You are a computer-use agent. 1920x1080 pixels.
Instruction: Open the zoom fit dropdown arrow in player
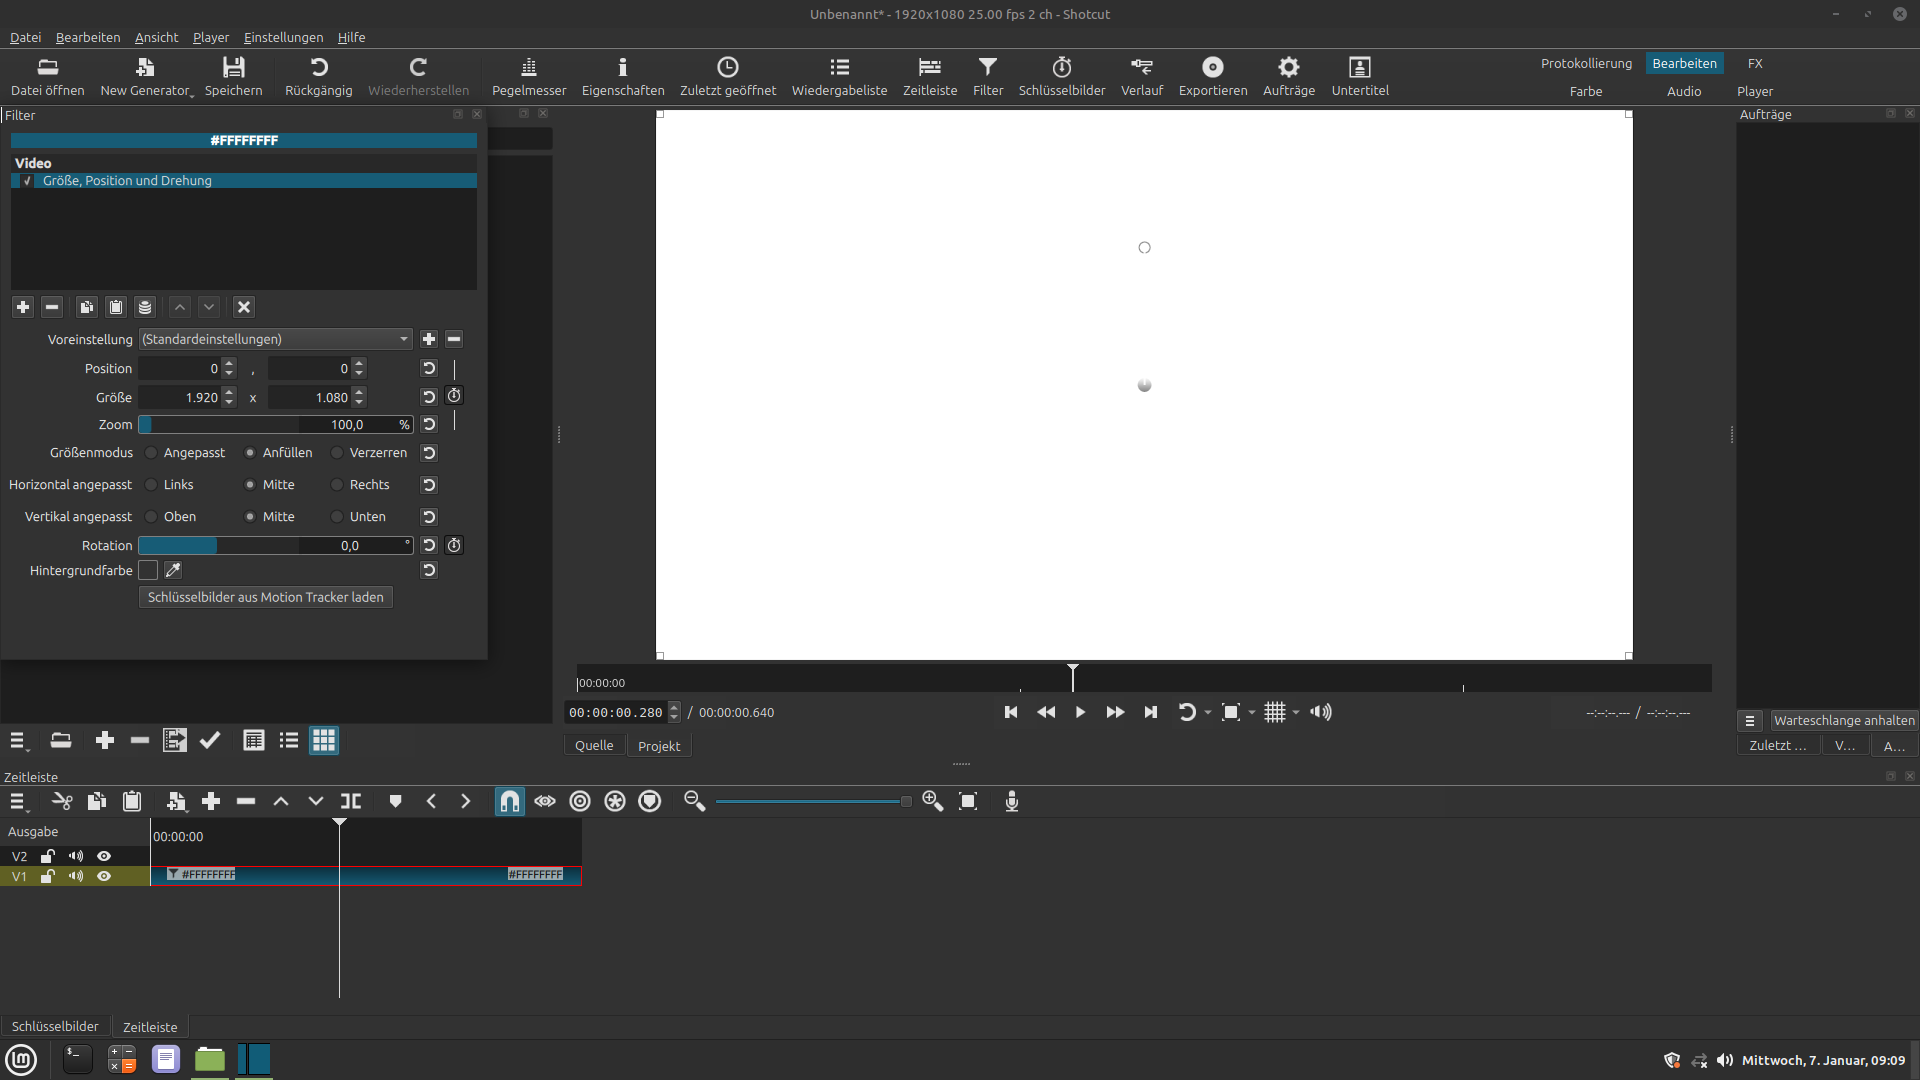[1252, 713]
